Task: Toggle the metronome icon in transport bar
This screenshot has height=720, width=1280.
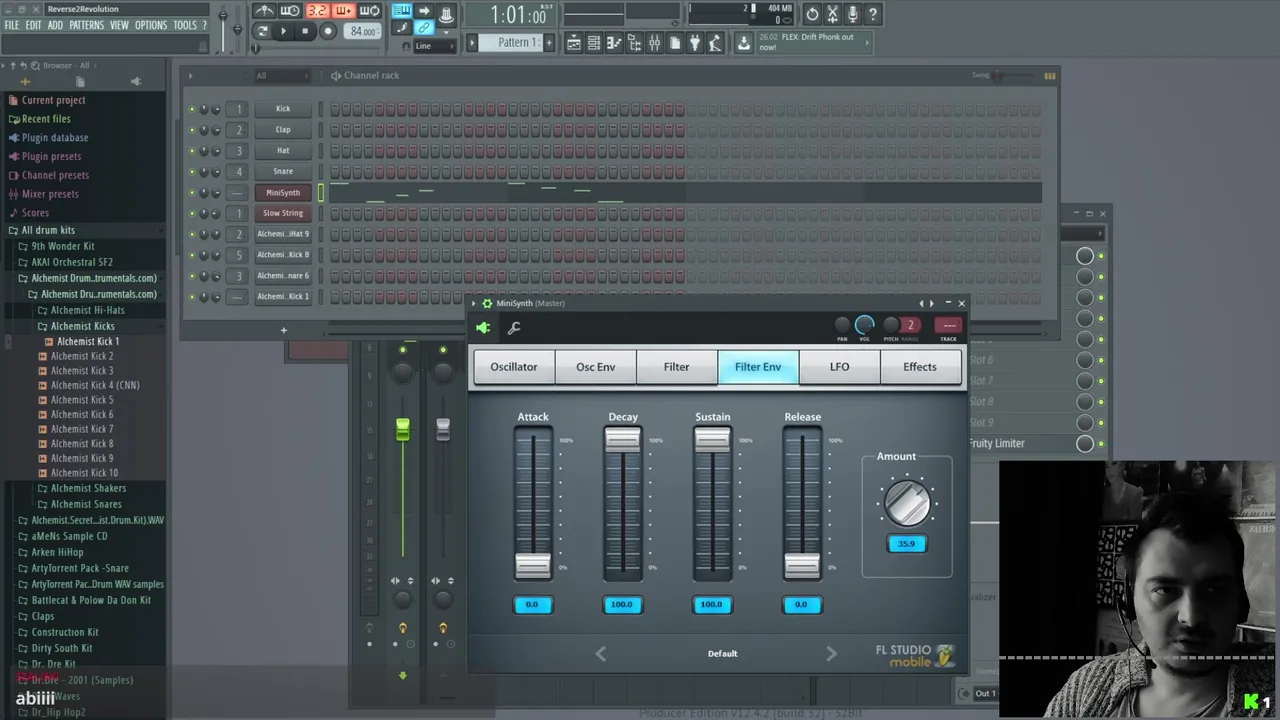Action: point(264,11)
